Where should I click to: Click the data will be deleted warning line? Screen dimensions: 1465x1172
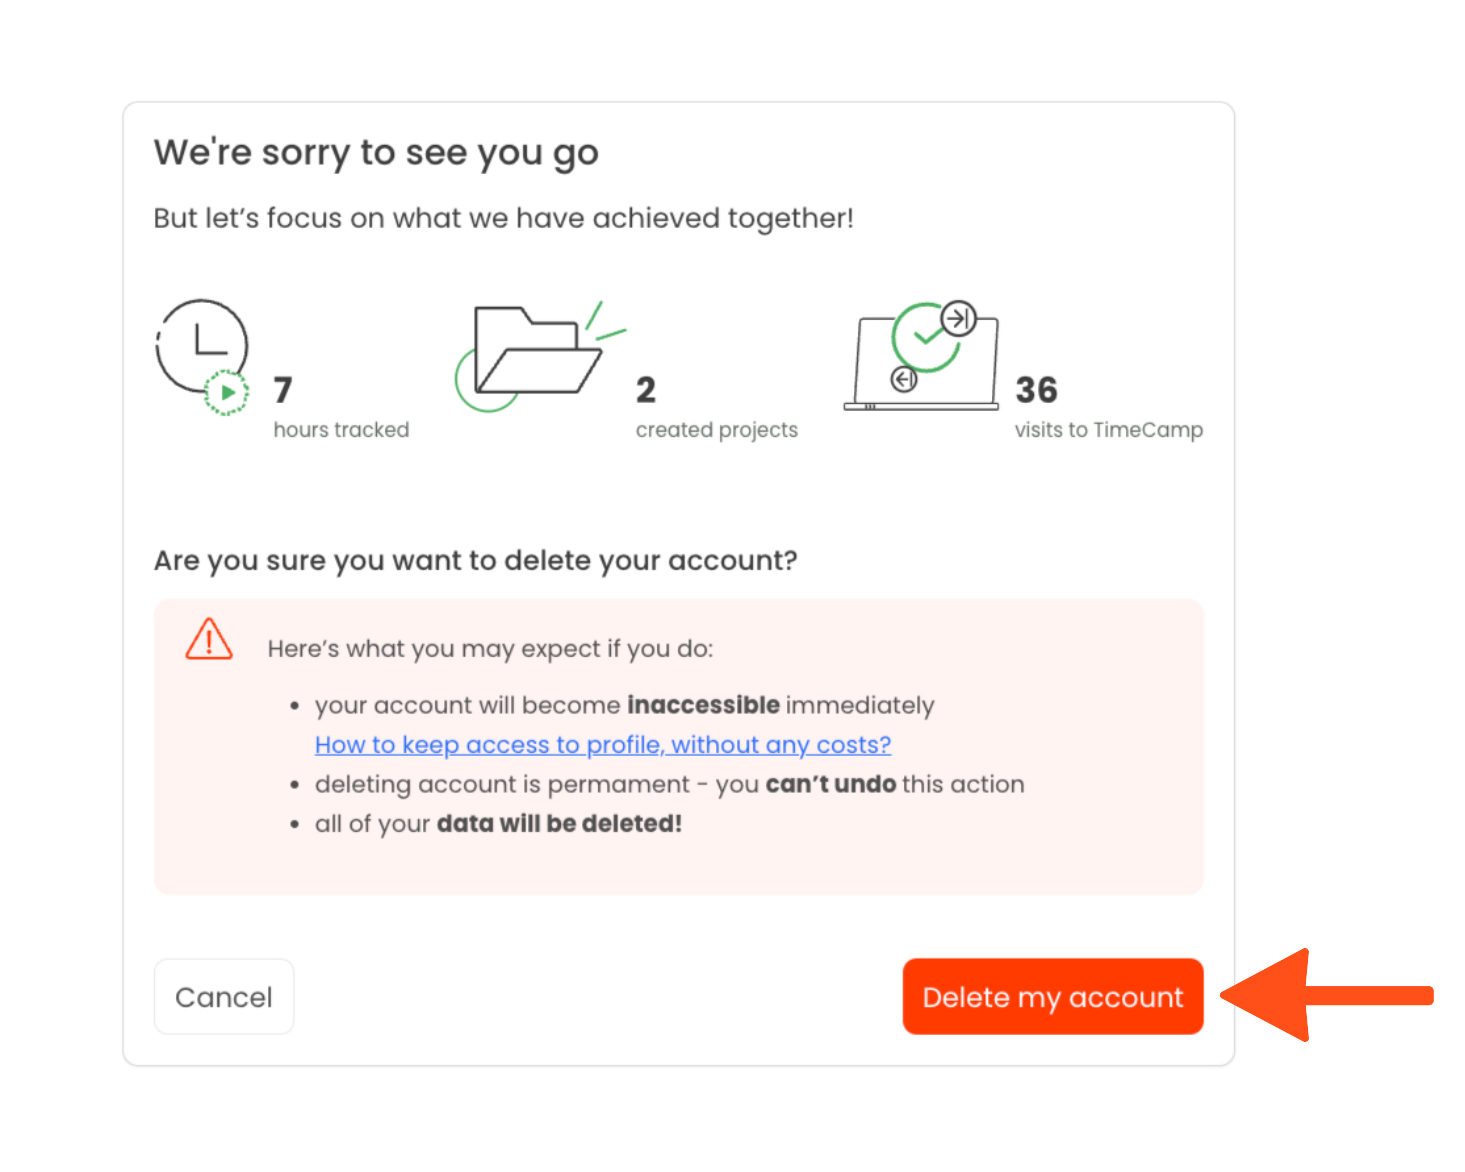tap(498, 824)
